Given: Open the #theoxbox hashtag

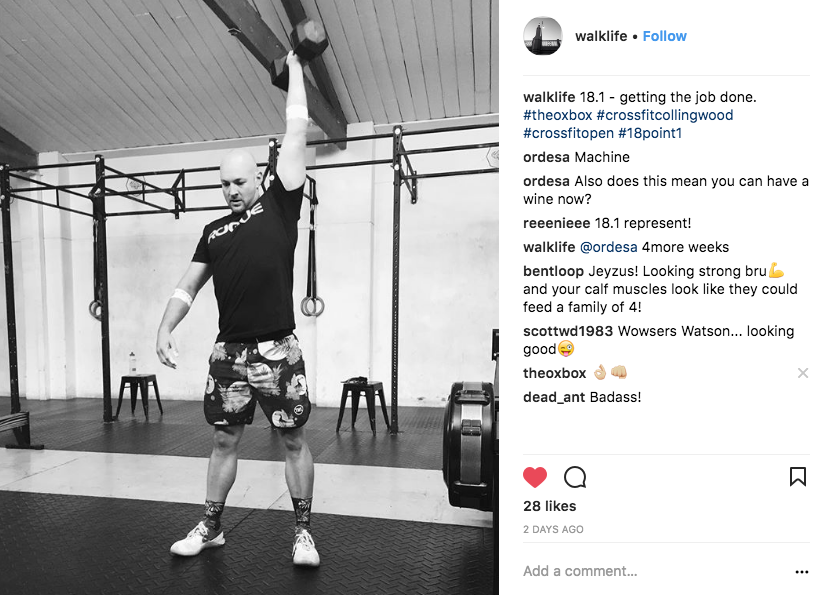Looking at the screenshot, I should [557, 115].
